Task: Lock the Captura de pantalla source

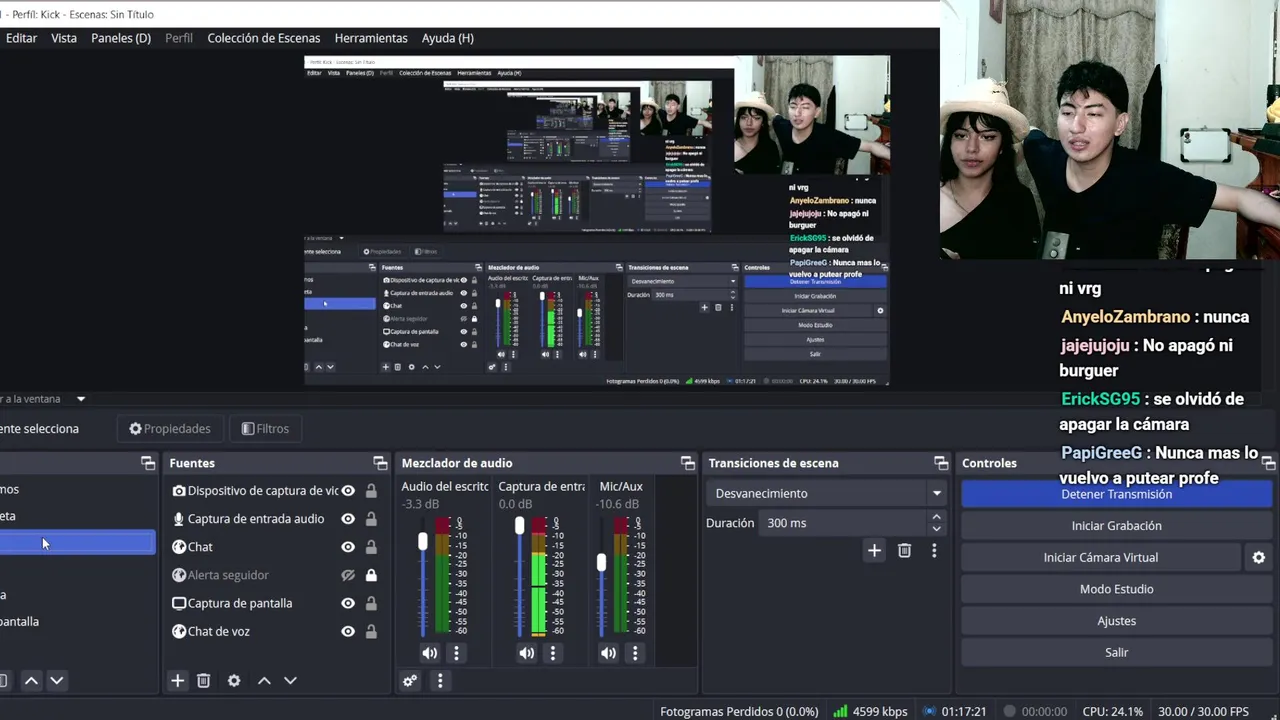Action: tap(371, 603)
